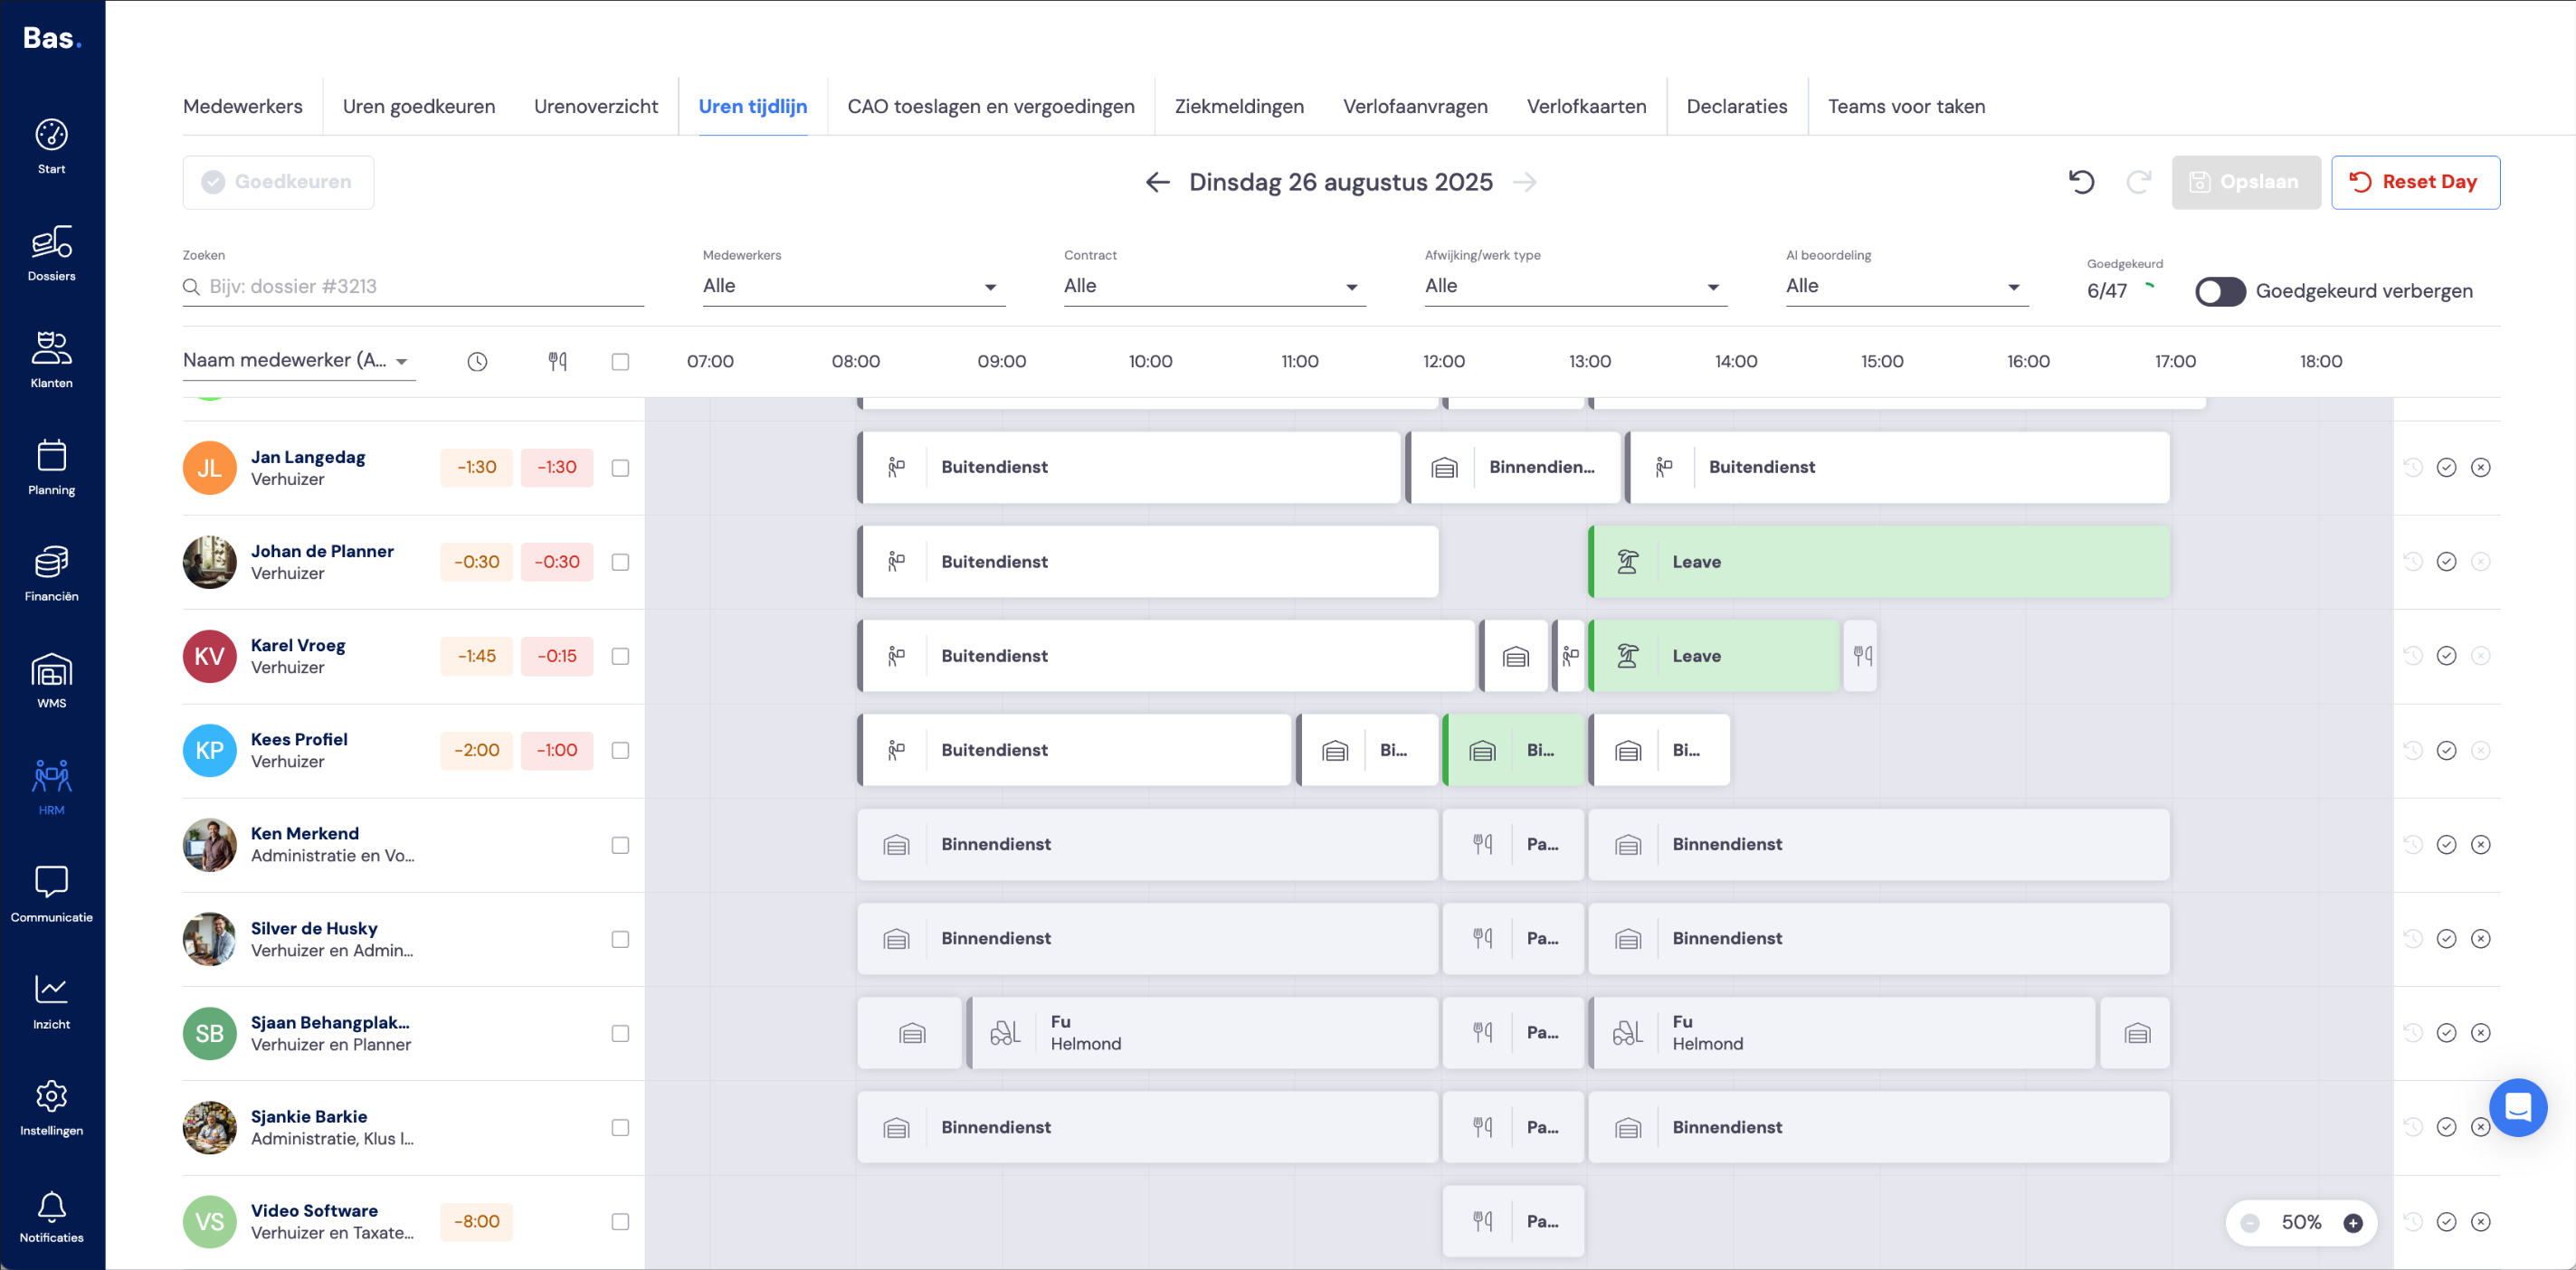The width and height of the screenshot is (2576, 1270).
Task: Open the Naam medewerker sort dropdown
Action: pos(298,361)
